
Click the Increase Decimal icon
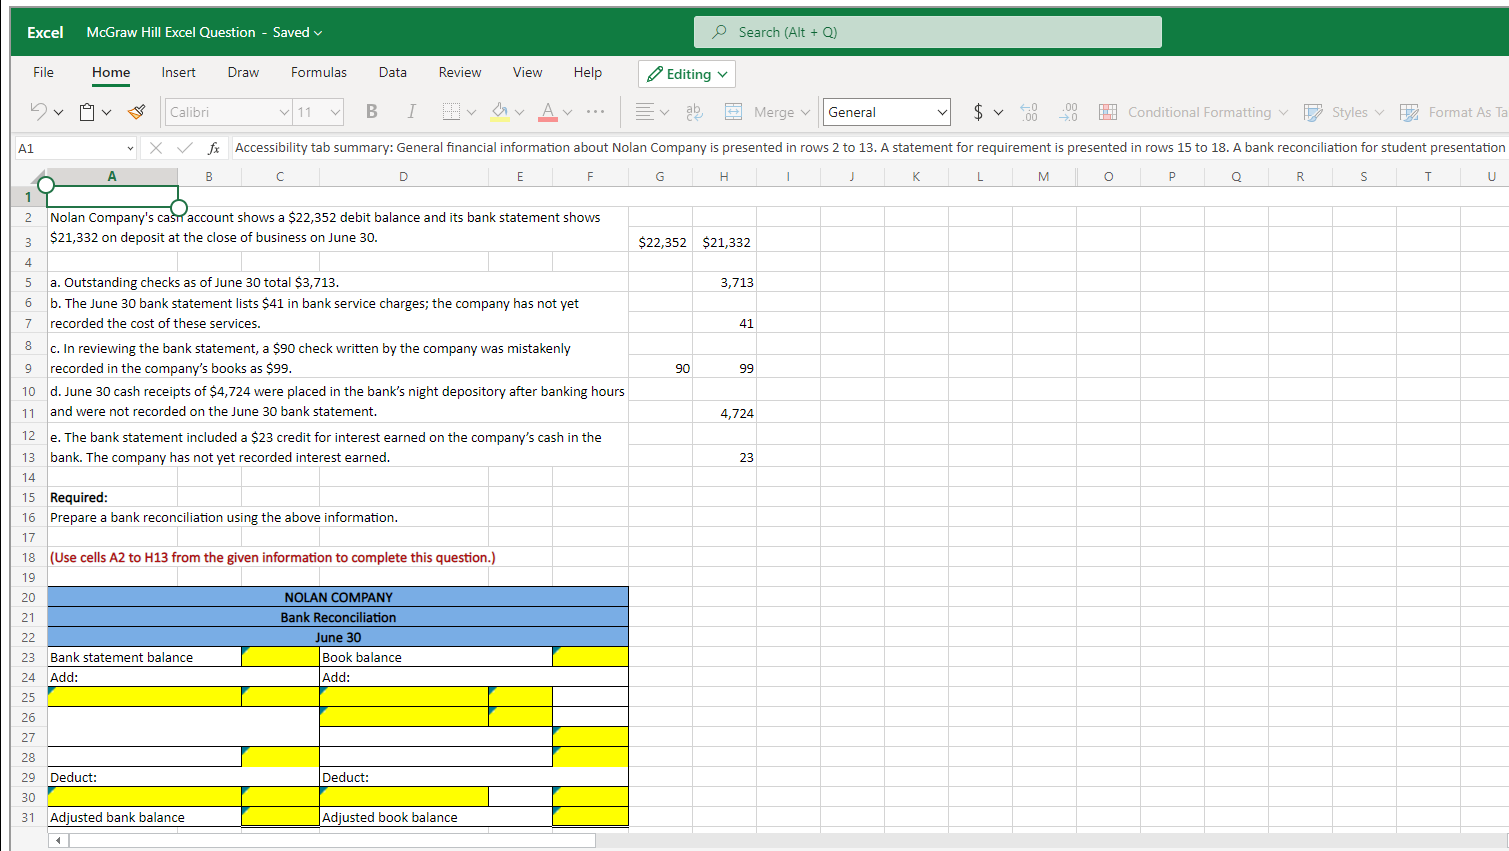(x=1029, y=112)
